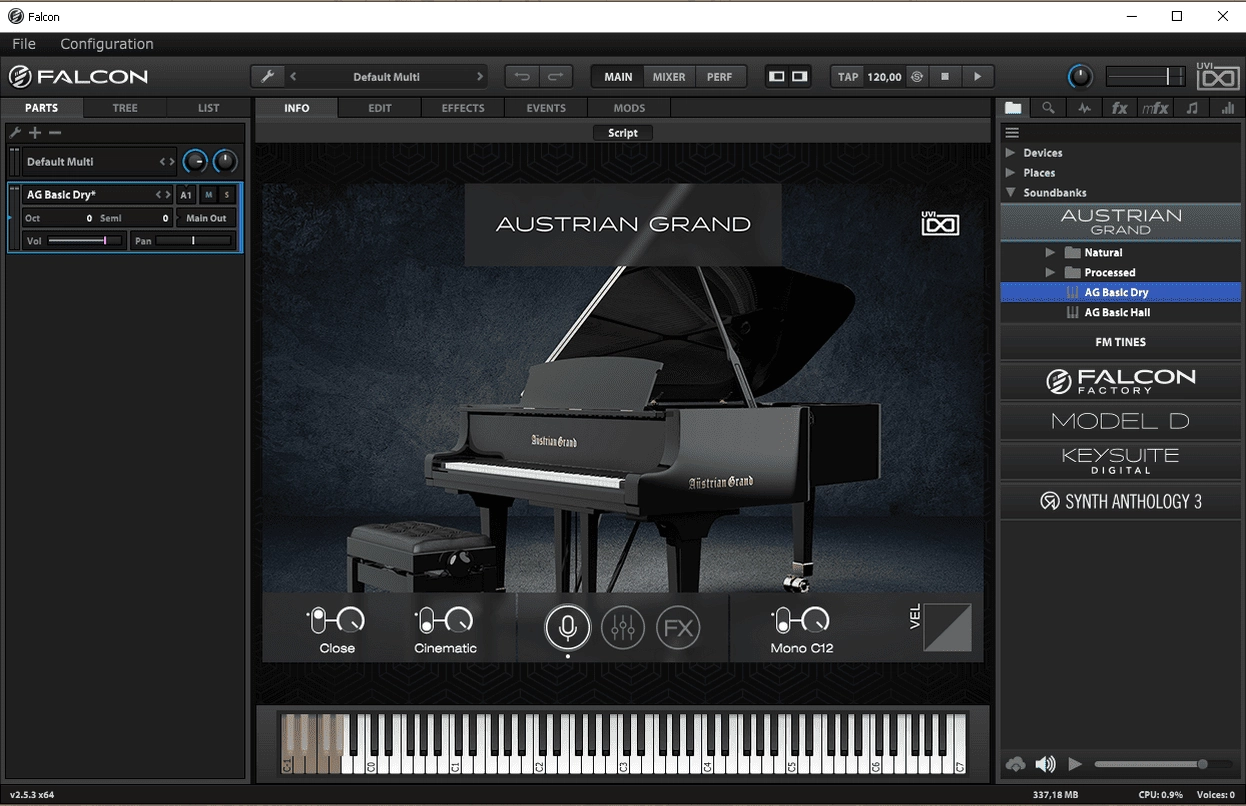
Task: Collapse the Soundbanks tree node
Action: pyautogui.click(x=1010, y=192)
